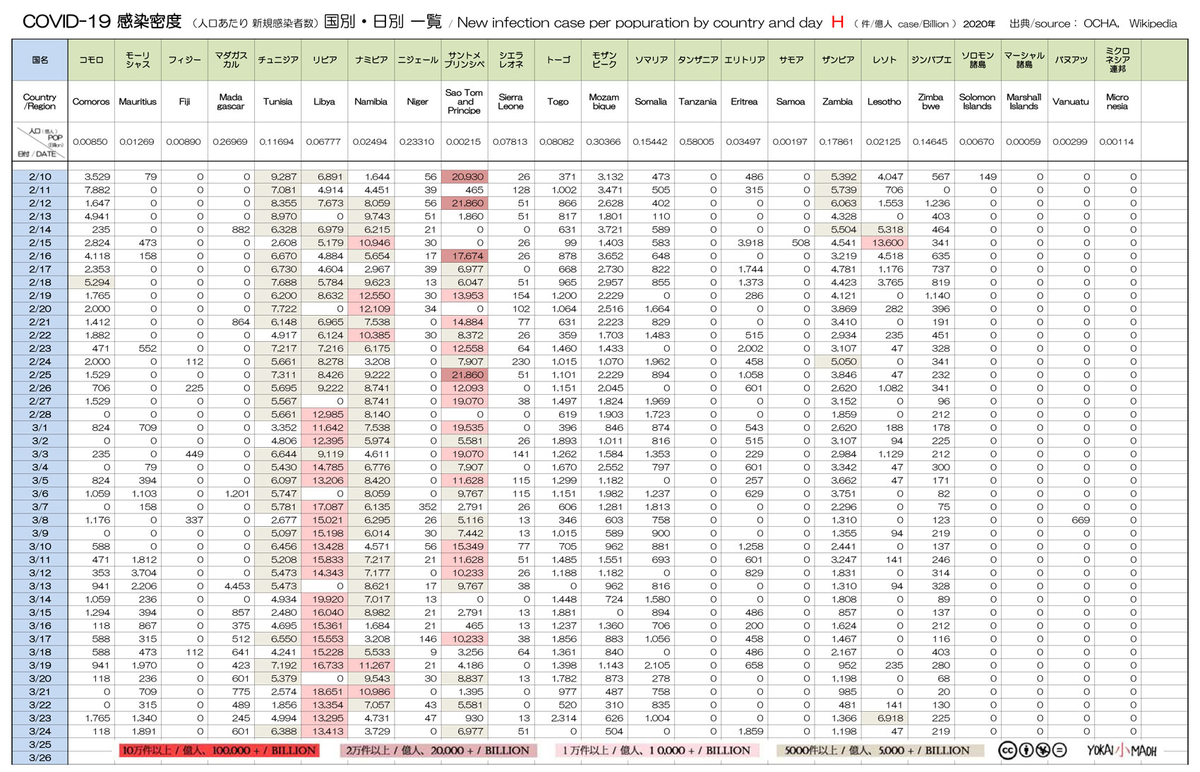Image resolution: width=1200 pixels, height=772 pixels.
Task: Select the Marshall Islands column header
Action: pos(1024,102)
